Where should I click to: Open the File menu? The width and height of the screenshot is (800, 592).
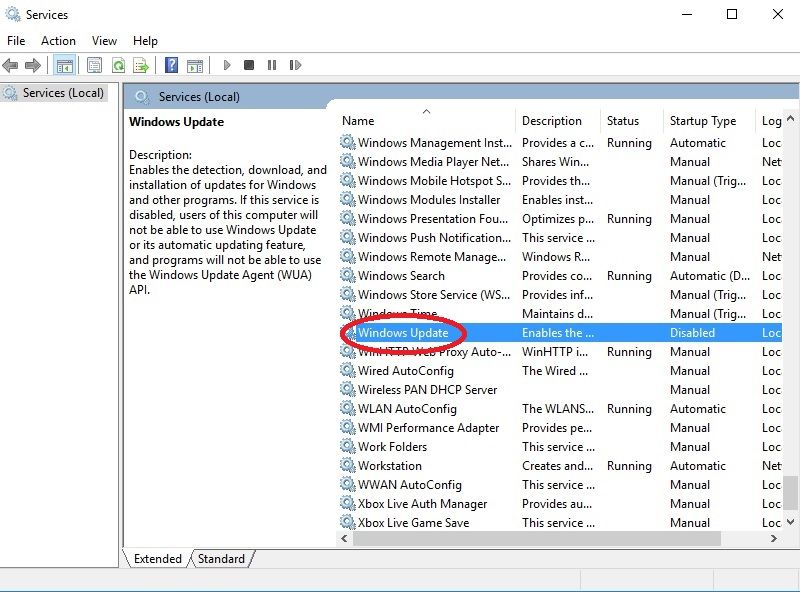pos(16,41)
